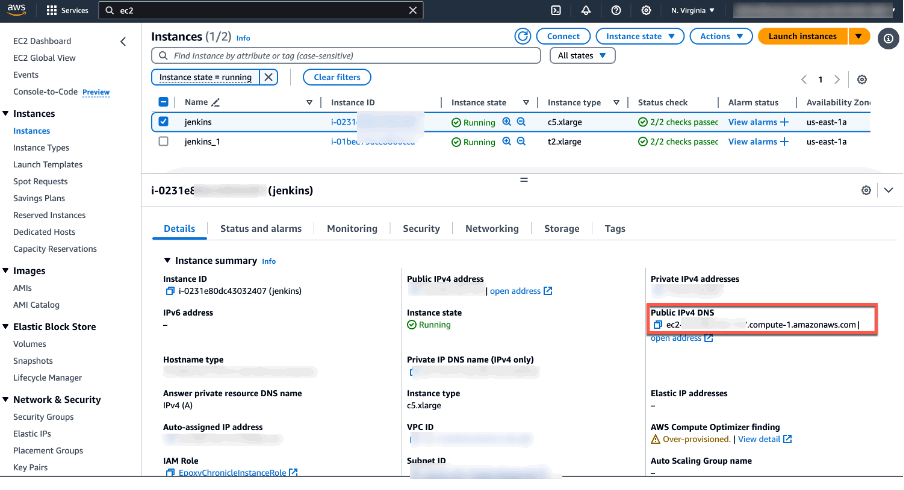Viewport: 904px width, 490px height.
Task: Open Security Groups in sidebar
Action: pyautogui.click(x=43, y=417)
